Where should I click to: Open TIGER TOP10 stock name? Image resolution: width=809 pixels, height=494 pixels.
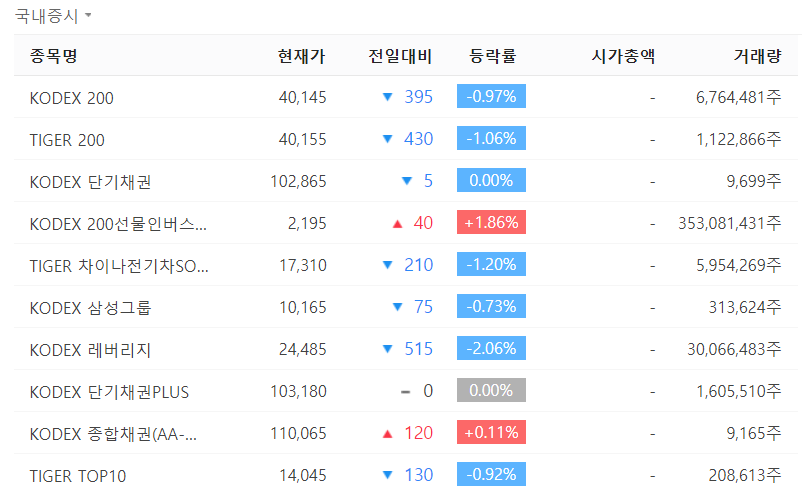(77, 476)
